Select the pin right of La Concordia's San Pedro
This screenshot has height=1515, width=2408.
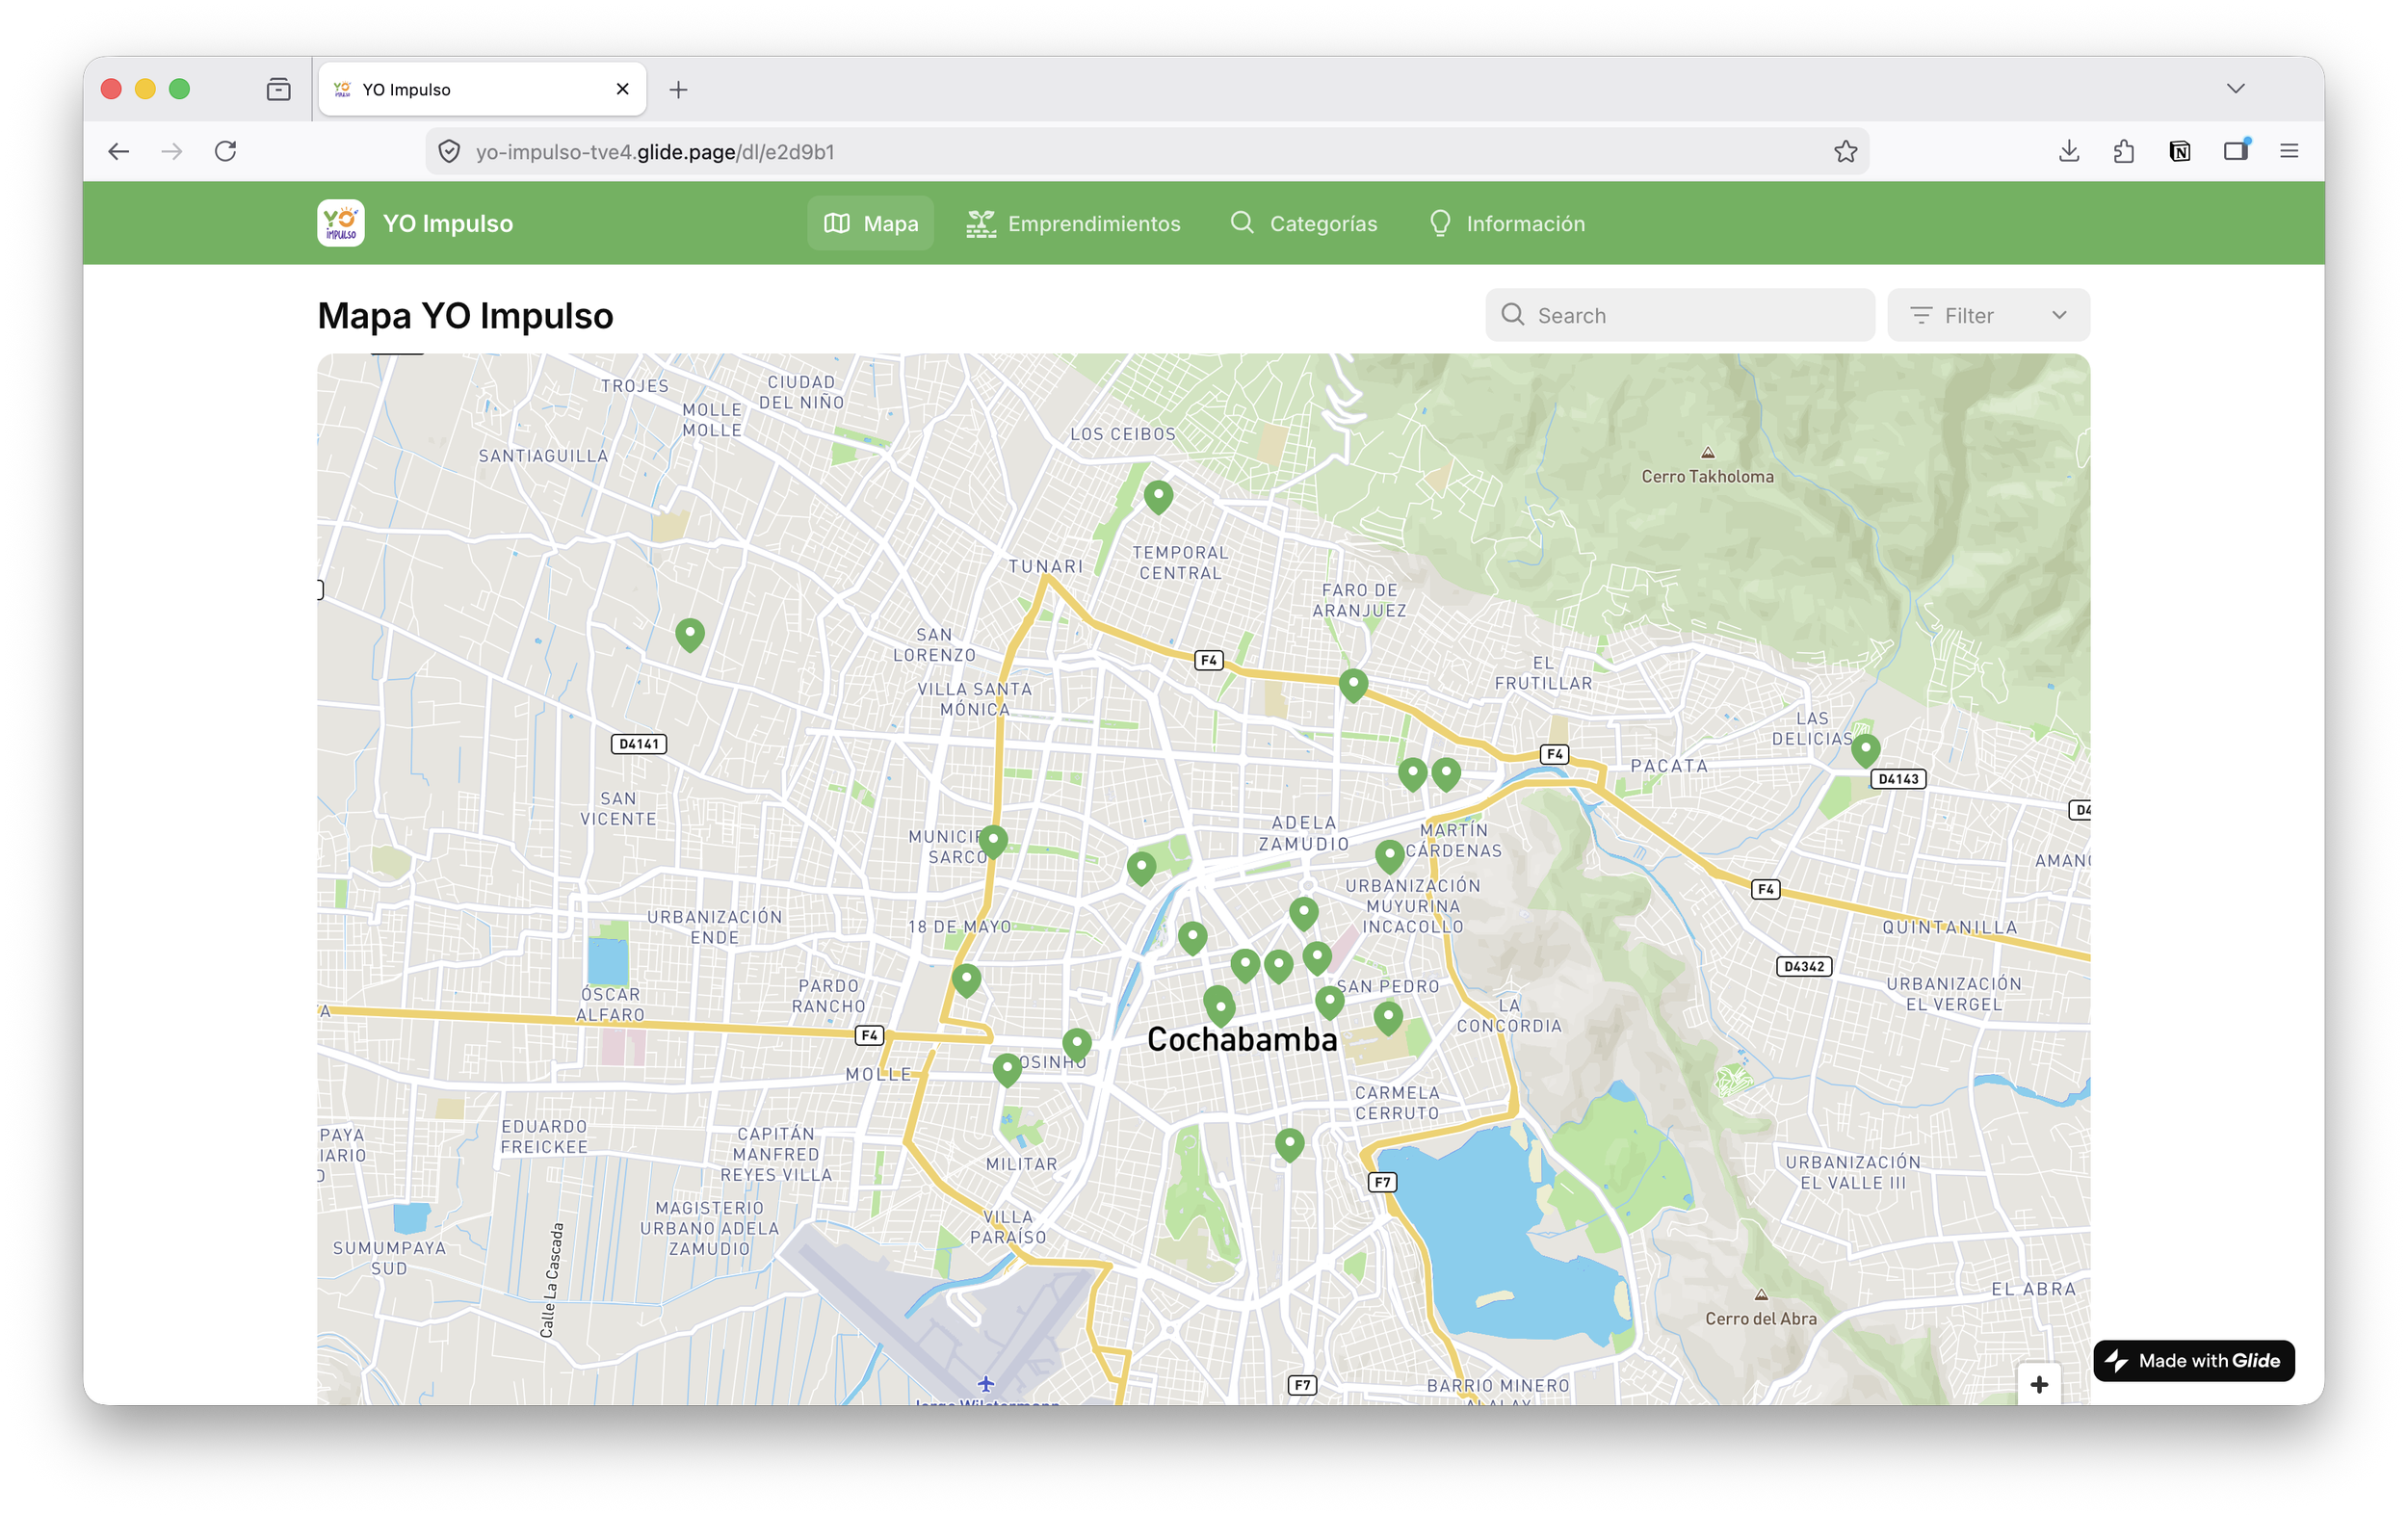pos(1388,1017)
